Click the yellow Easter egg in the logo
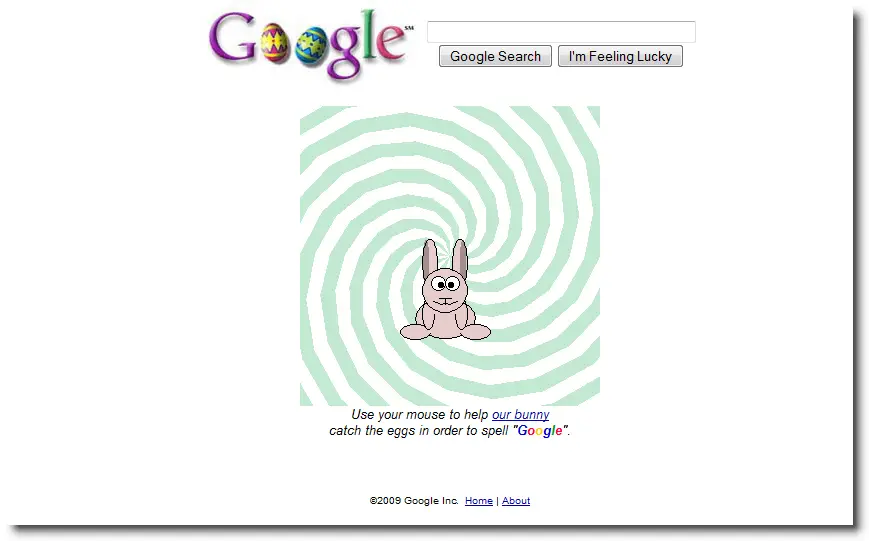869x541 pixels. pos(274,43)
